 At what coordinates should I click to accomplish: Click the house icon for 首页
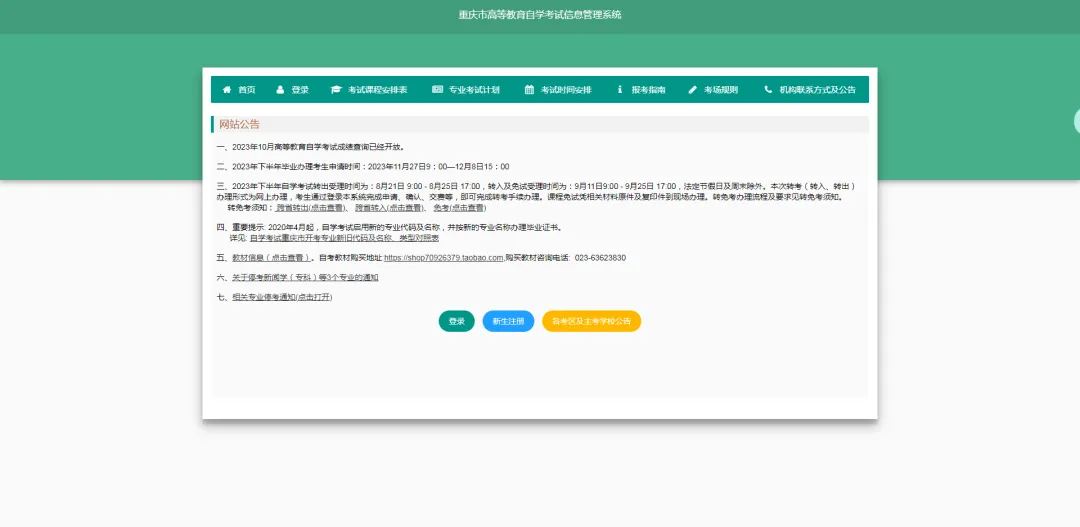(x=227, y=90)
